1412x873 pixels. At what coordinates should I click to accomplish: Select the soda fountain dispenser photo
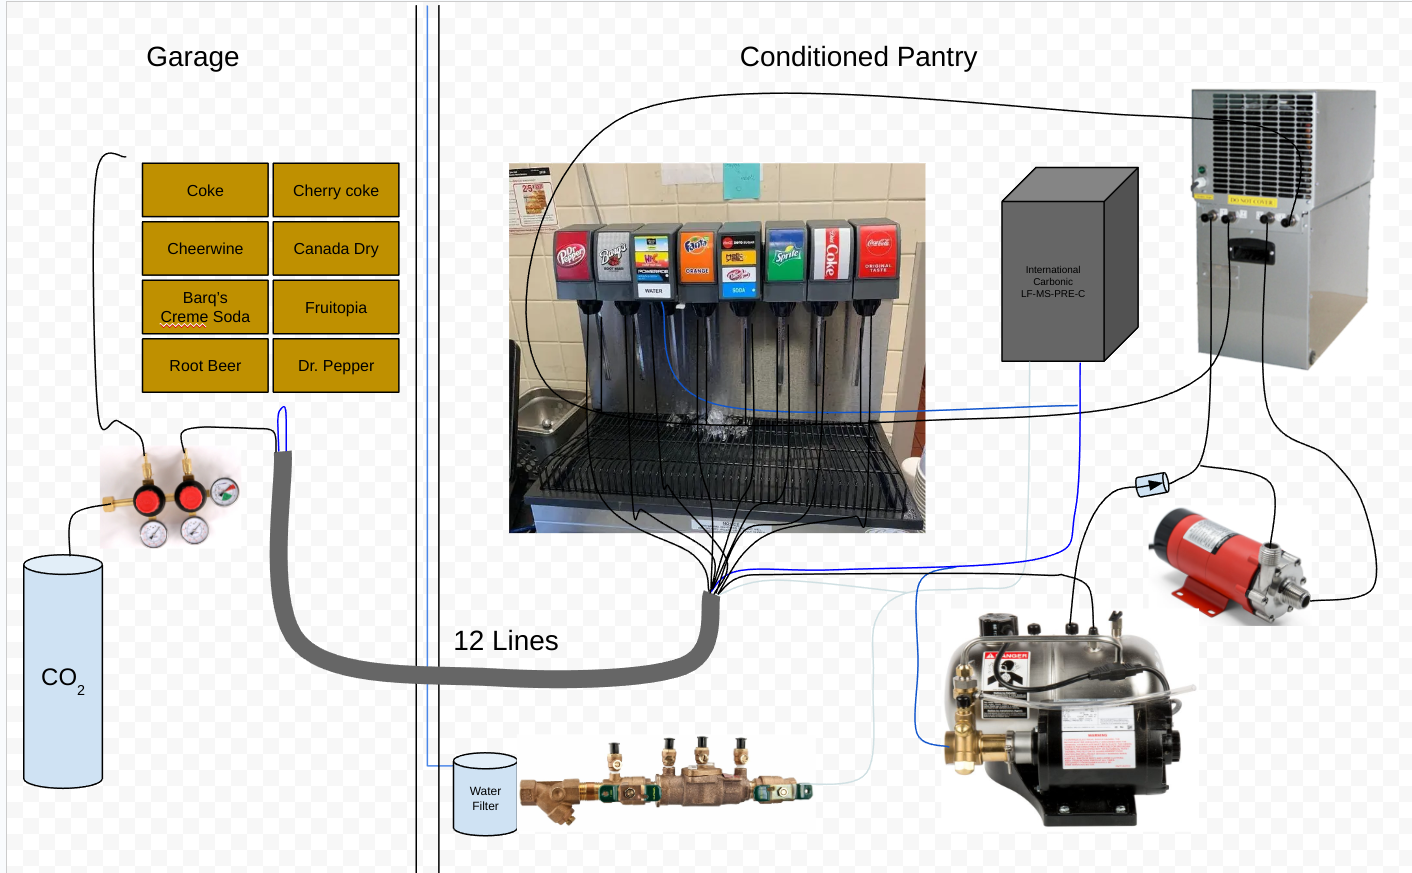[x=717, y=348]
